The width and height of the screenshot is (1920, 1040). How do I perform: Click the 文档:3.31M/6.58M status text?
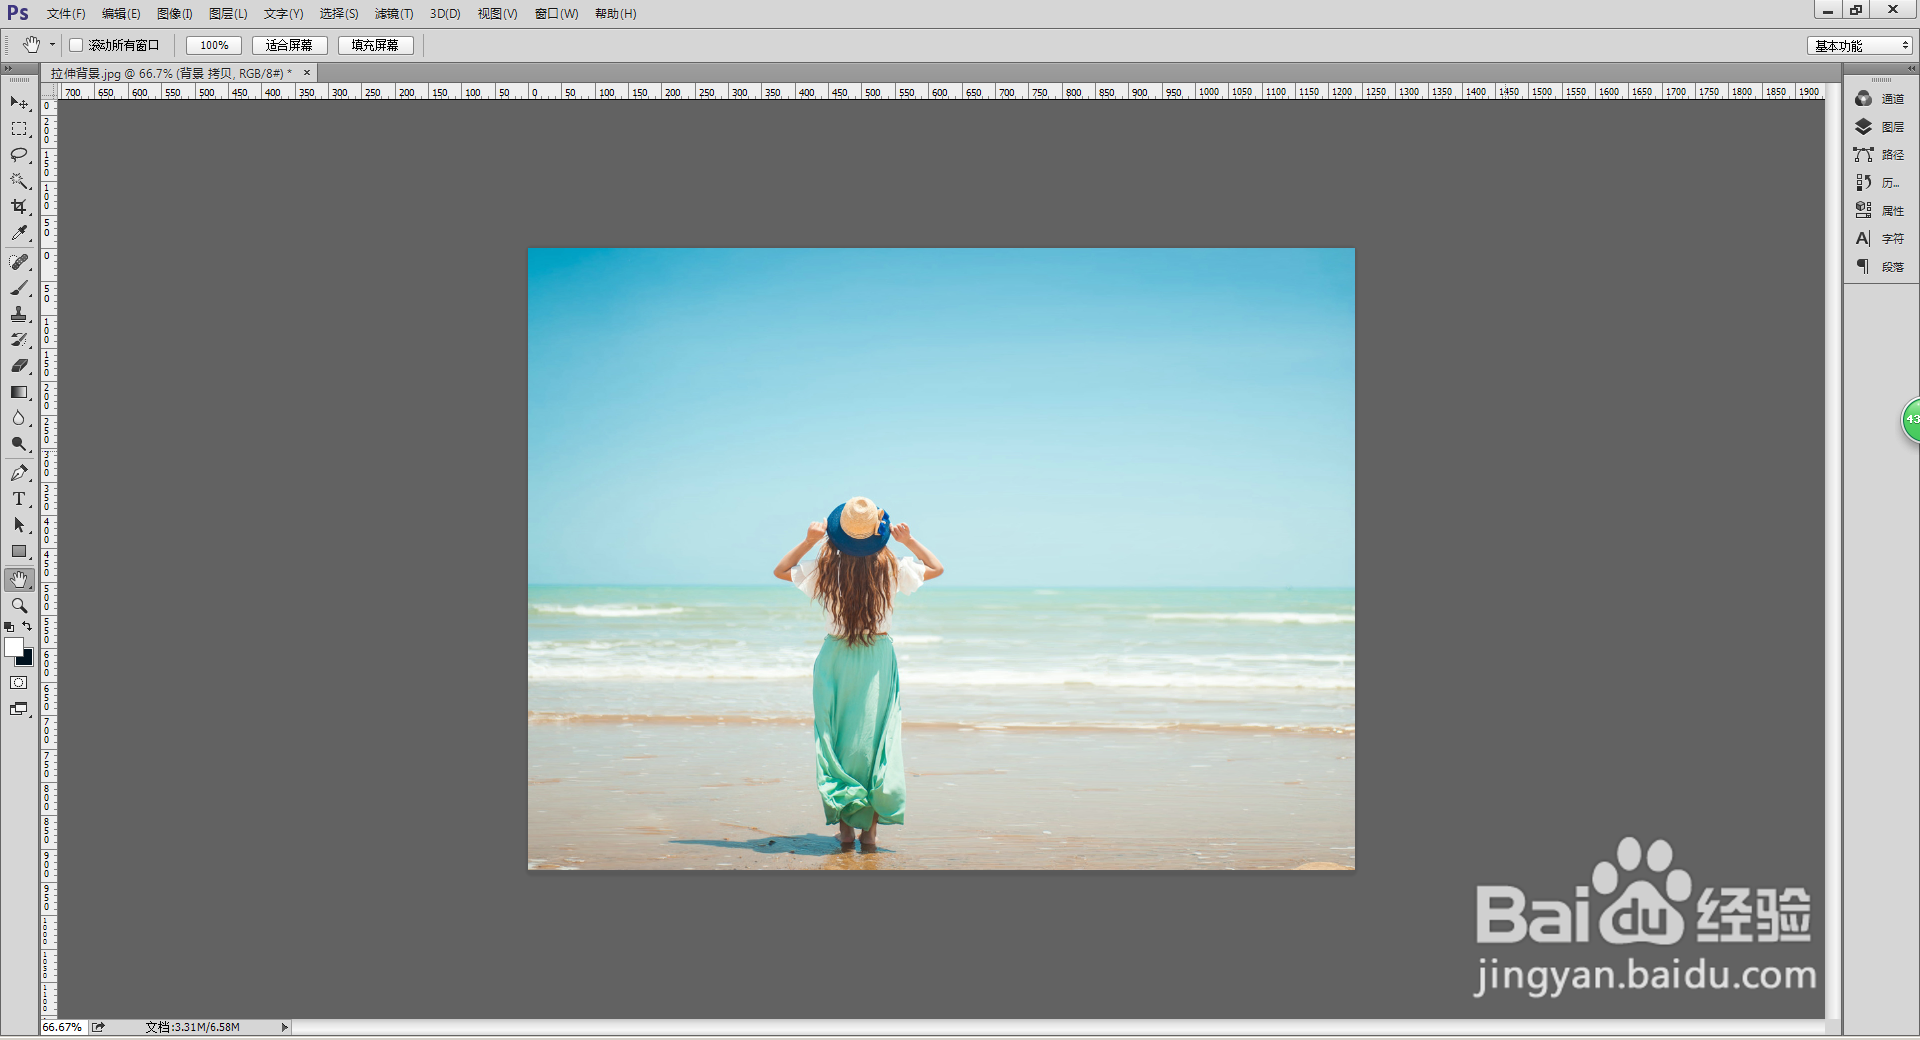point(192,1027)
